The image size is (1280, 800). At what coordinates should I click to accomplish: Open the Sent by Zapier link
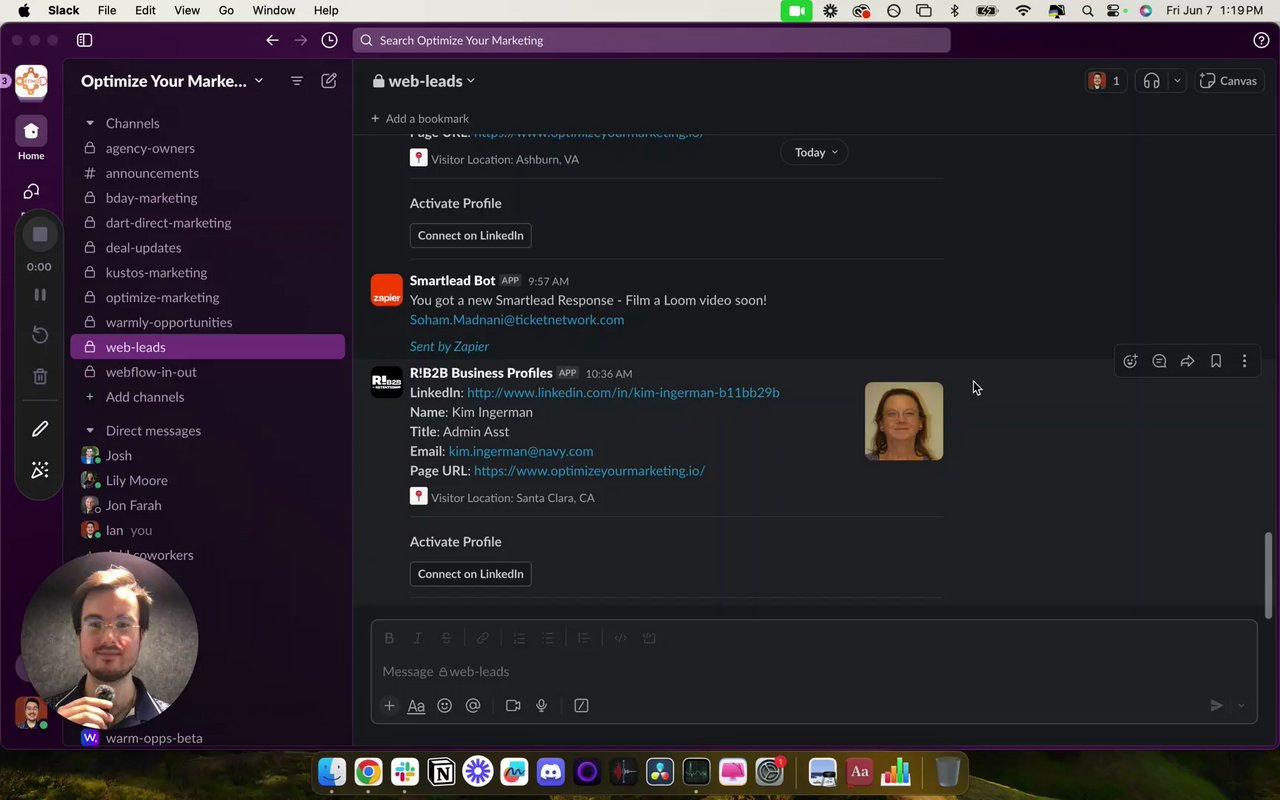click(449, 346)
